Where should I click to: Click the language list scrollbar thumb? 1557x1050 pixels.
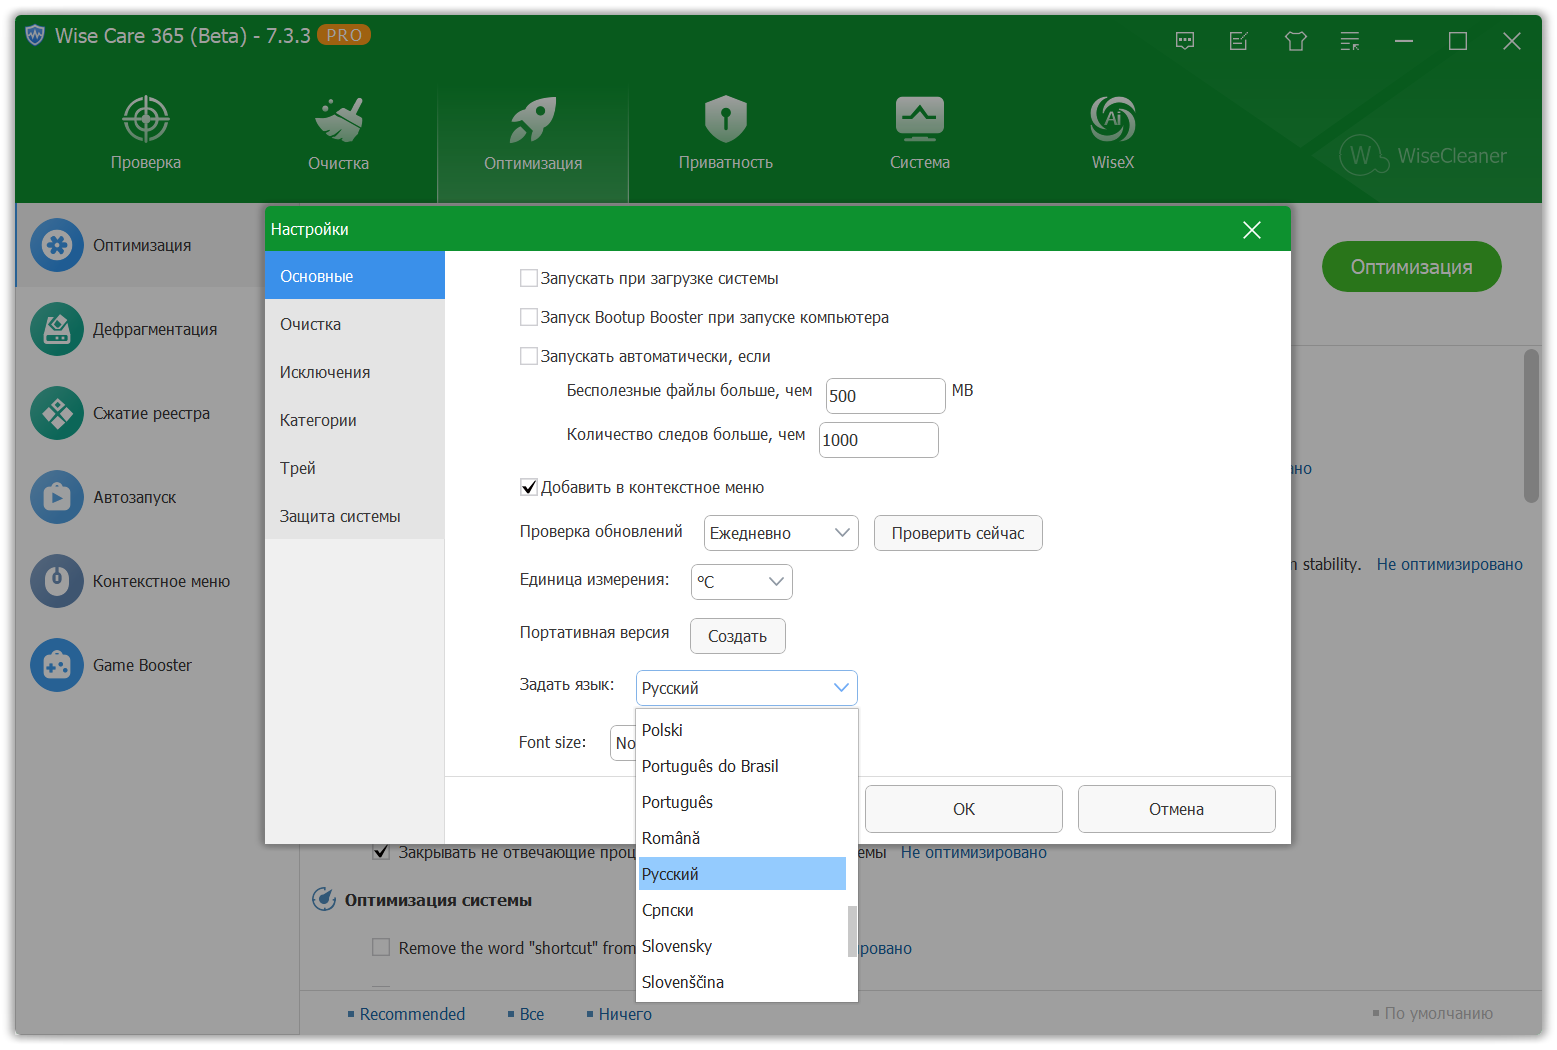coord(852,930)
